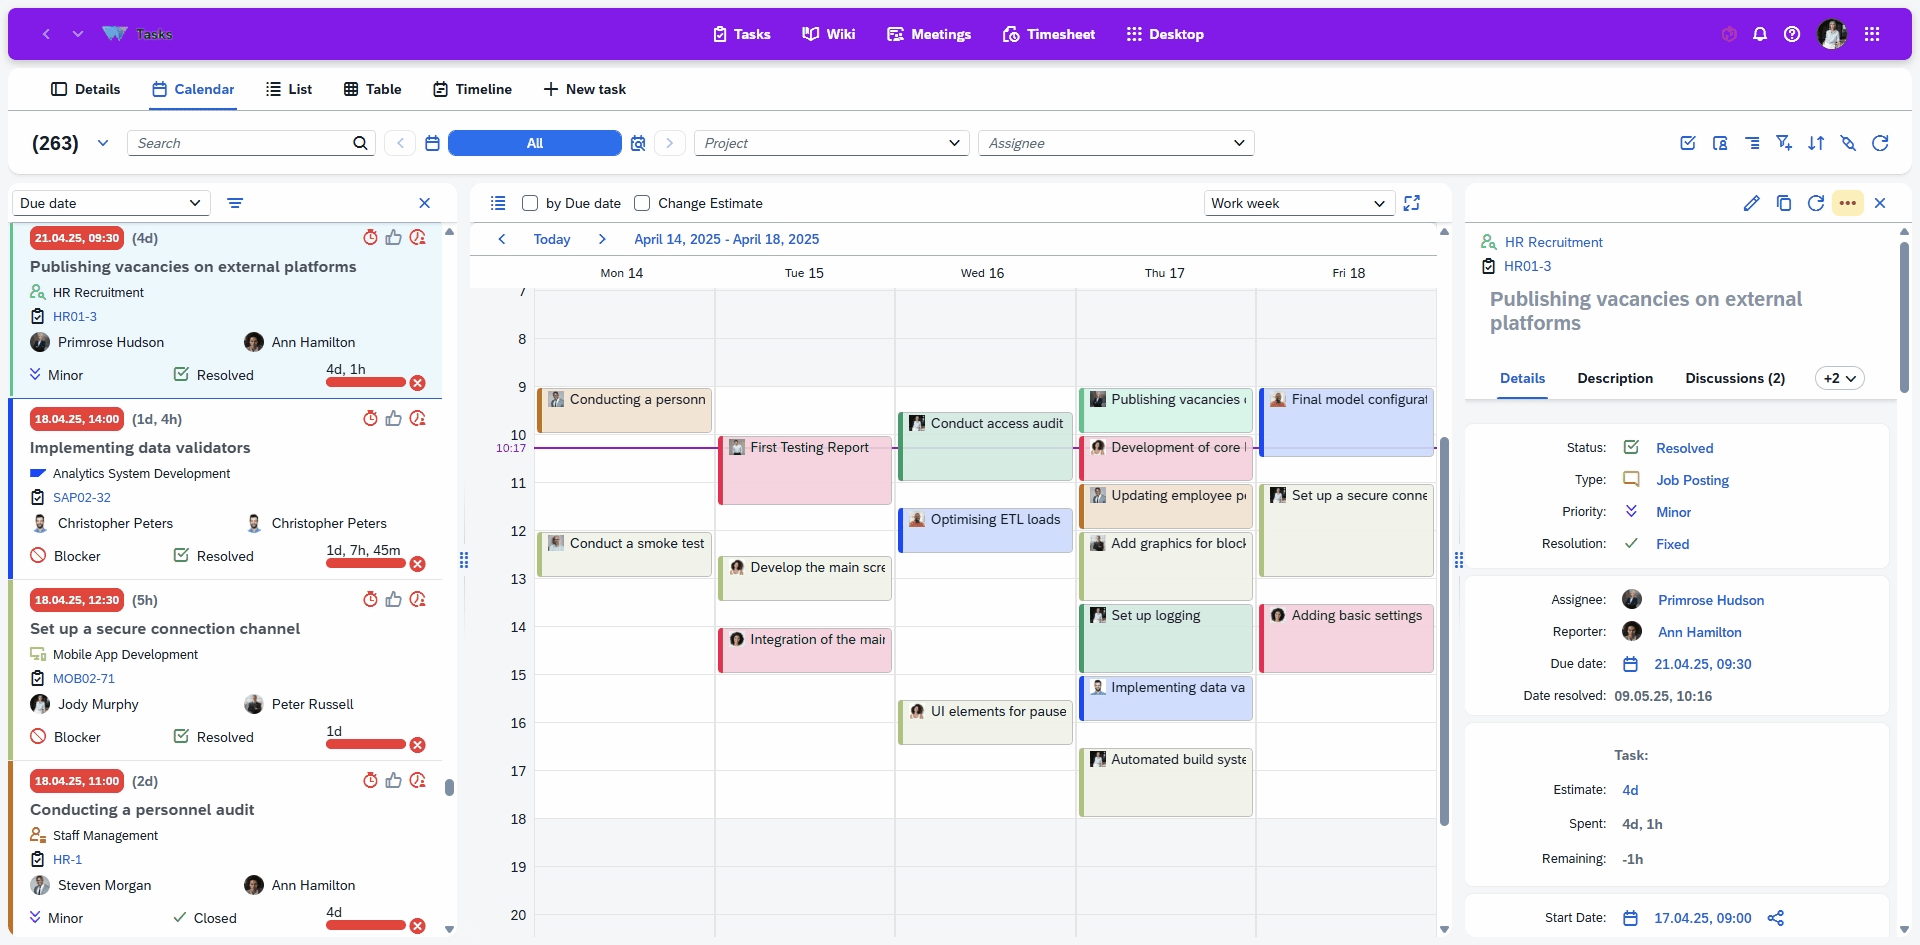Open the HR01-3 task link in details
Viewport: 1920px width, 945px height.
(1527, 266)
